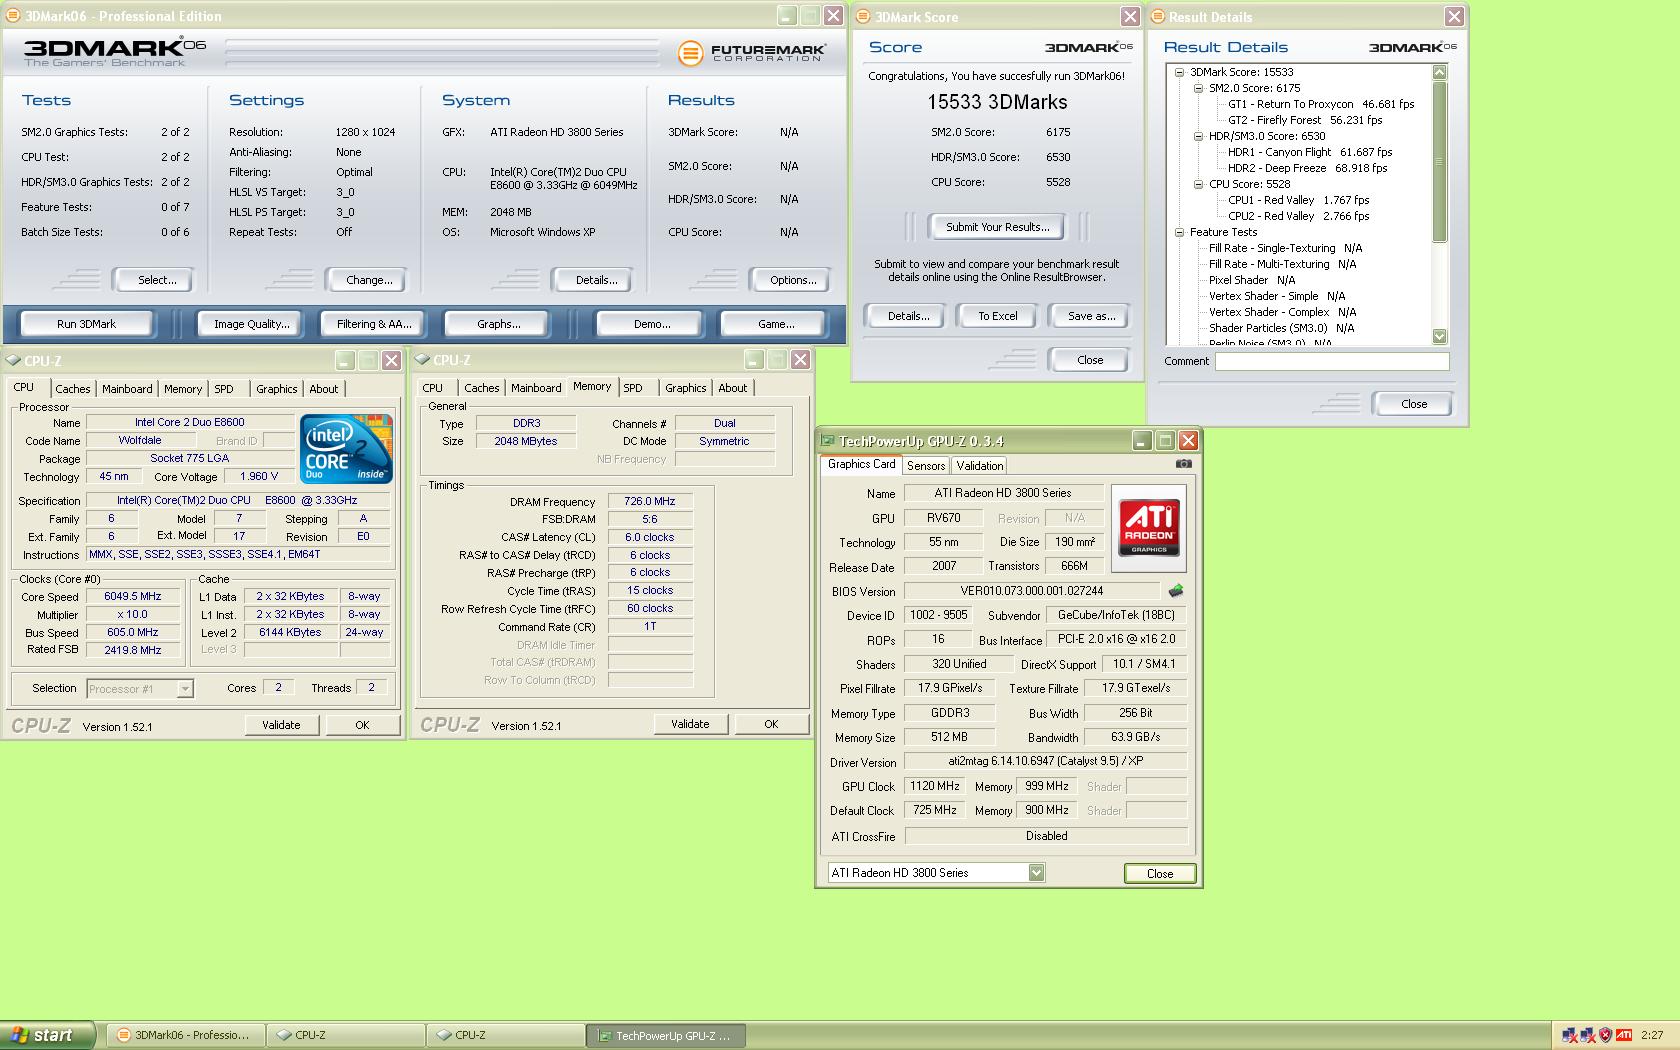1680x1050 pixels.
Task: Click Submit Your Results button
Action: coord(997,227)
